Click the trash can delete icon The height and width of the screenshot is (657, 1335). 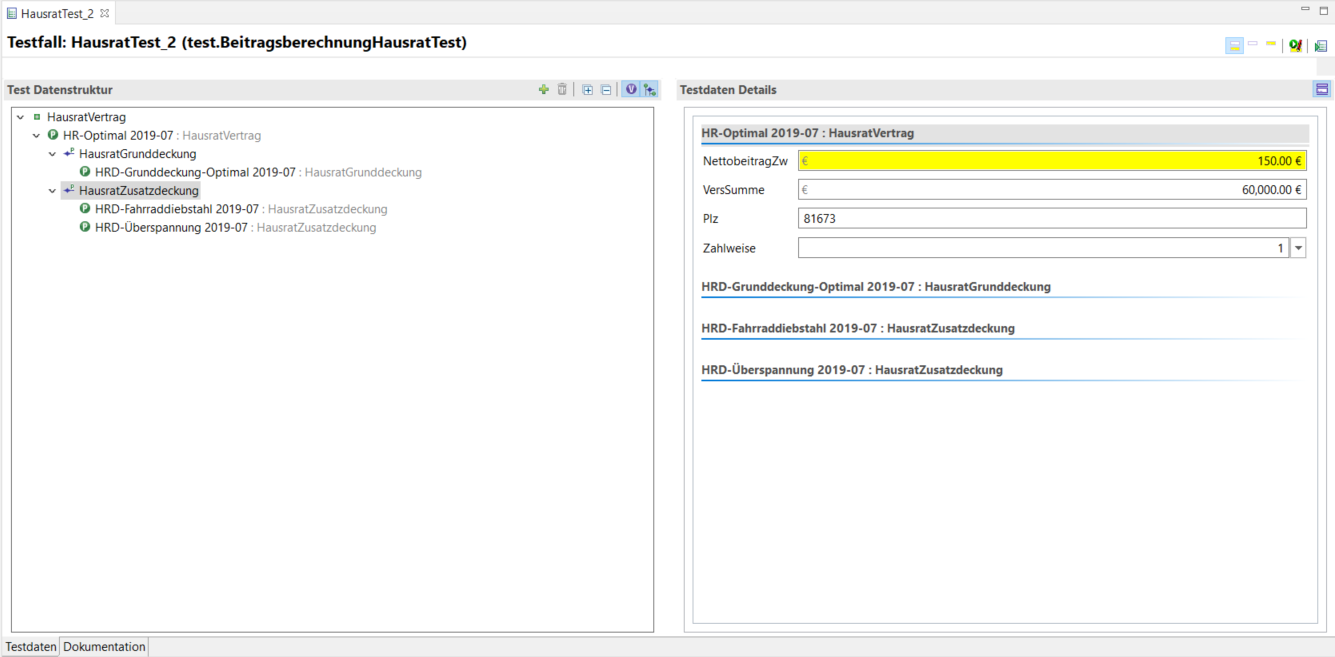(562, 90)
